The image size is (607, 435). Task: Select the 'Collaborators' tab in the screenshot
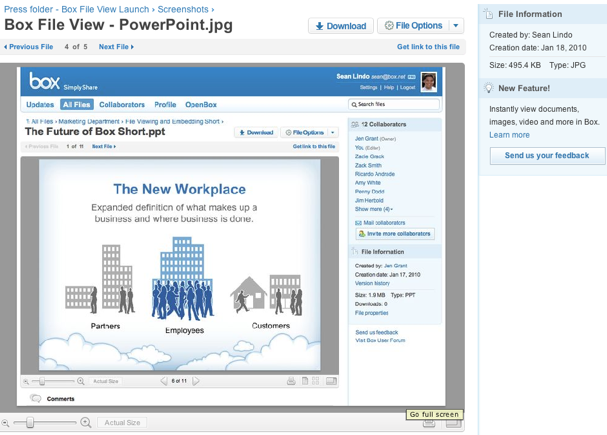(122, 104)
